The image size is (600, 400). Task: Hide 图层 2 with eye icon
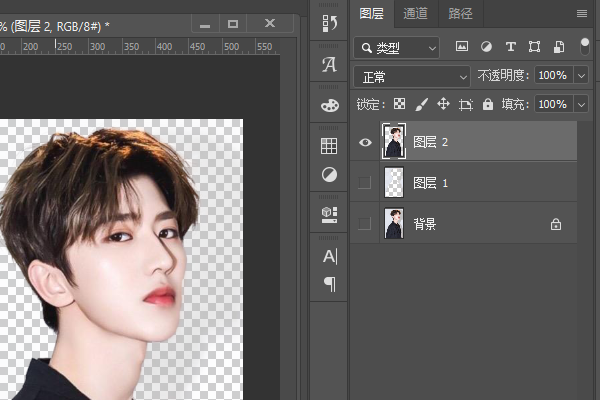pyautogui.click(x=365, y=142)
